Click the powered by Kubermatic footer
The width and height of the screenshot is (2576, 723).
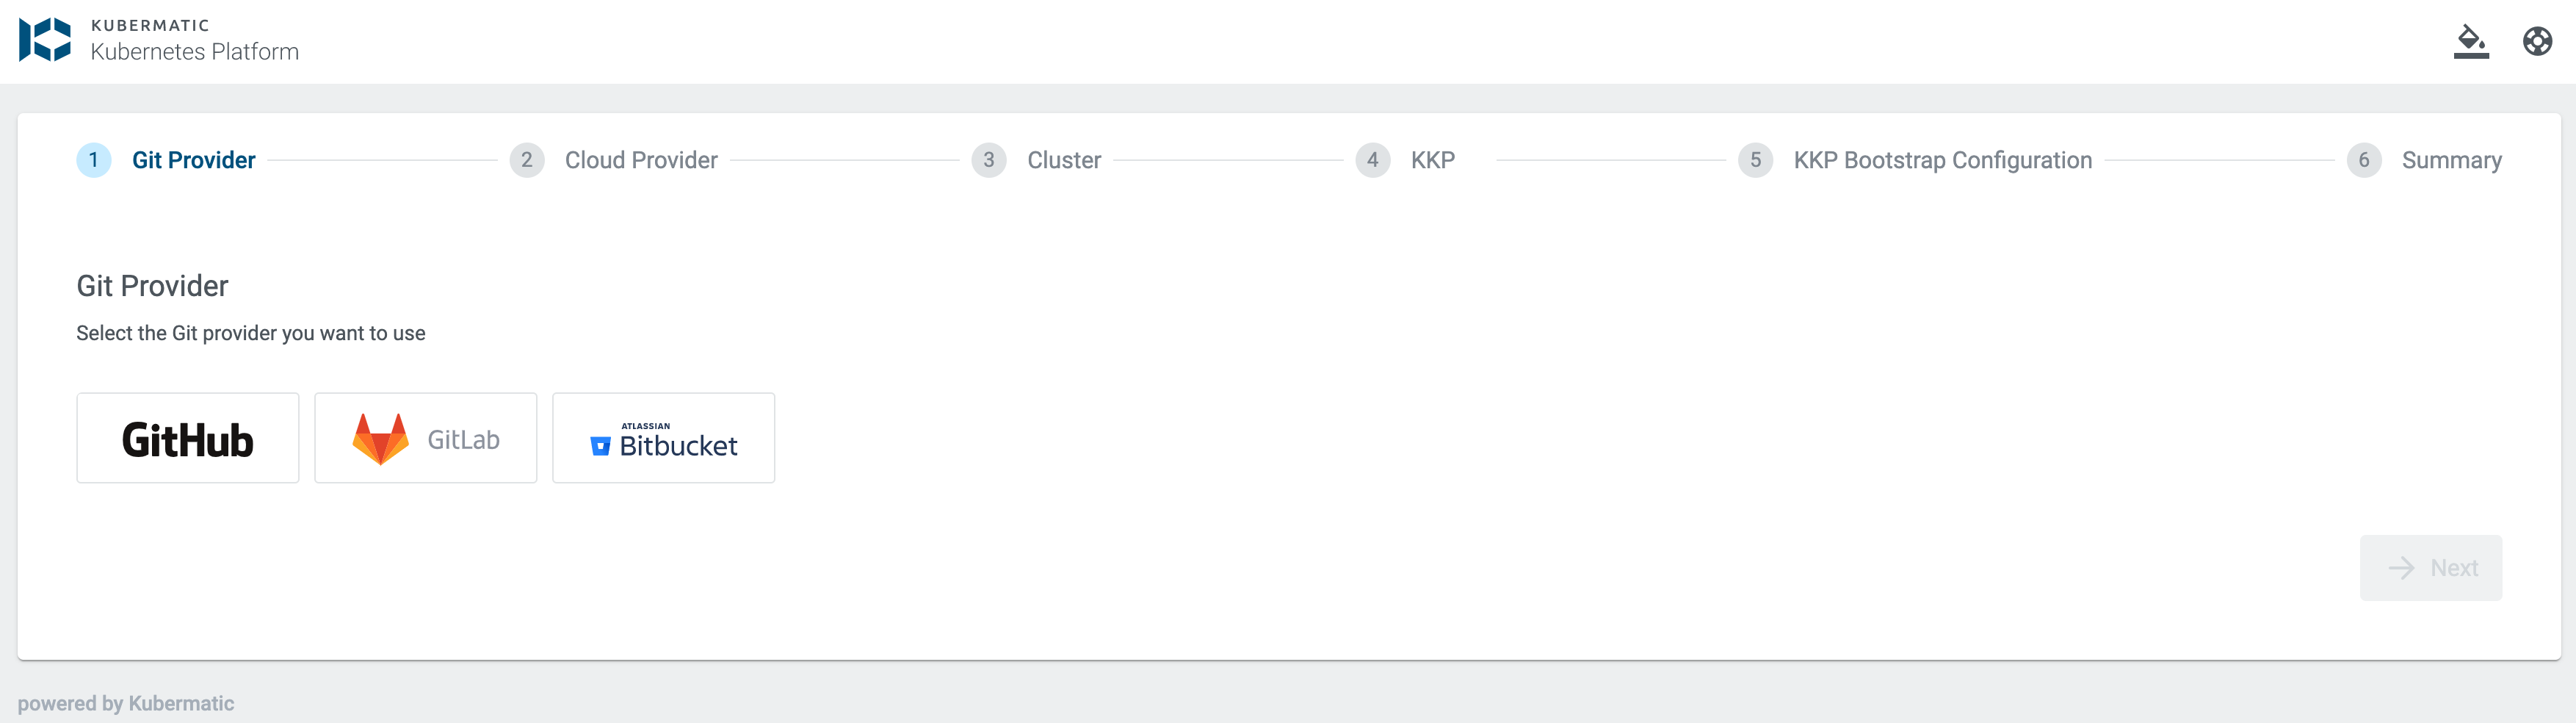click(x=126, y=703)
